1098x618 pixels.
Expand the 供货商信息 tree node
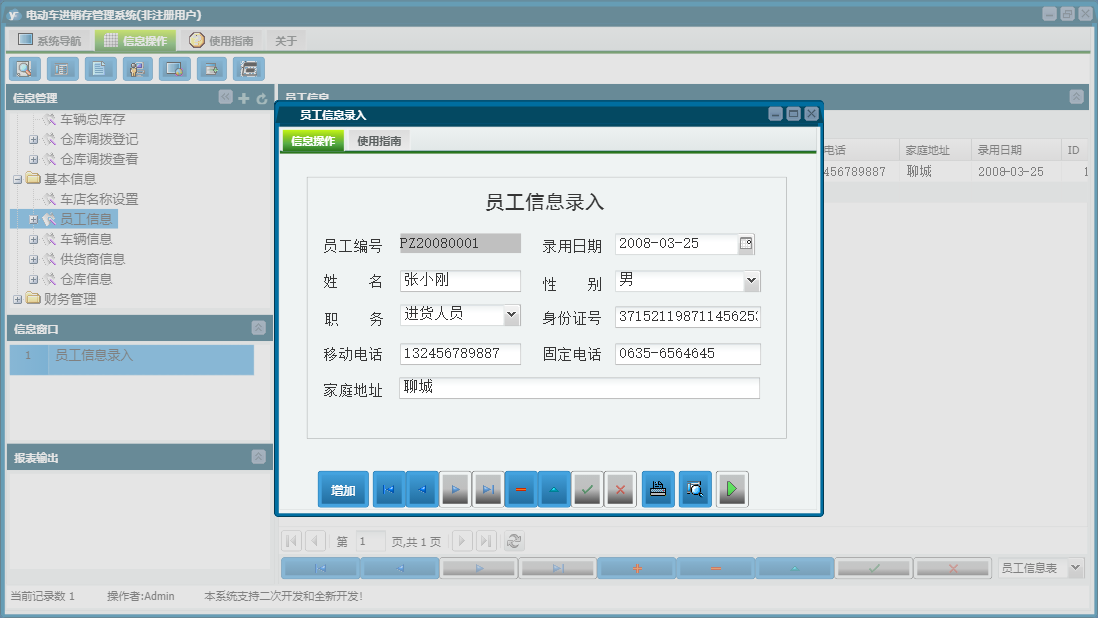[33, 260]
